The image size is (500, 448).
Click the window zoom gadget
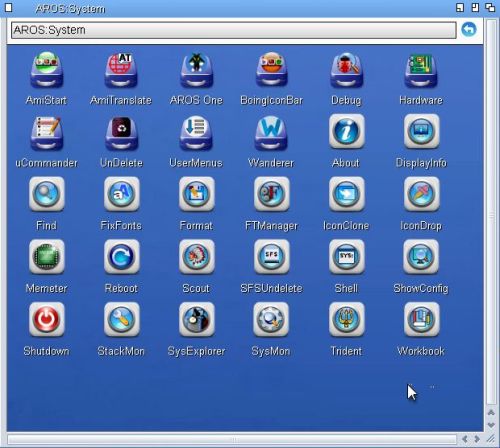click(x=475, y=8)
